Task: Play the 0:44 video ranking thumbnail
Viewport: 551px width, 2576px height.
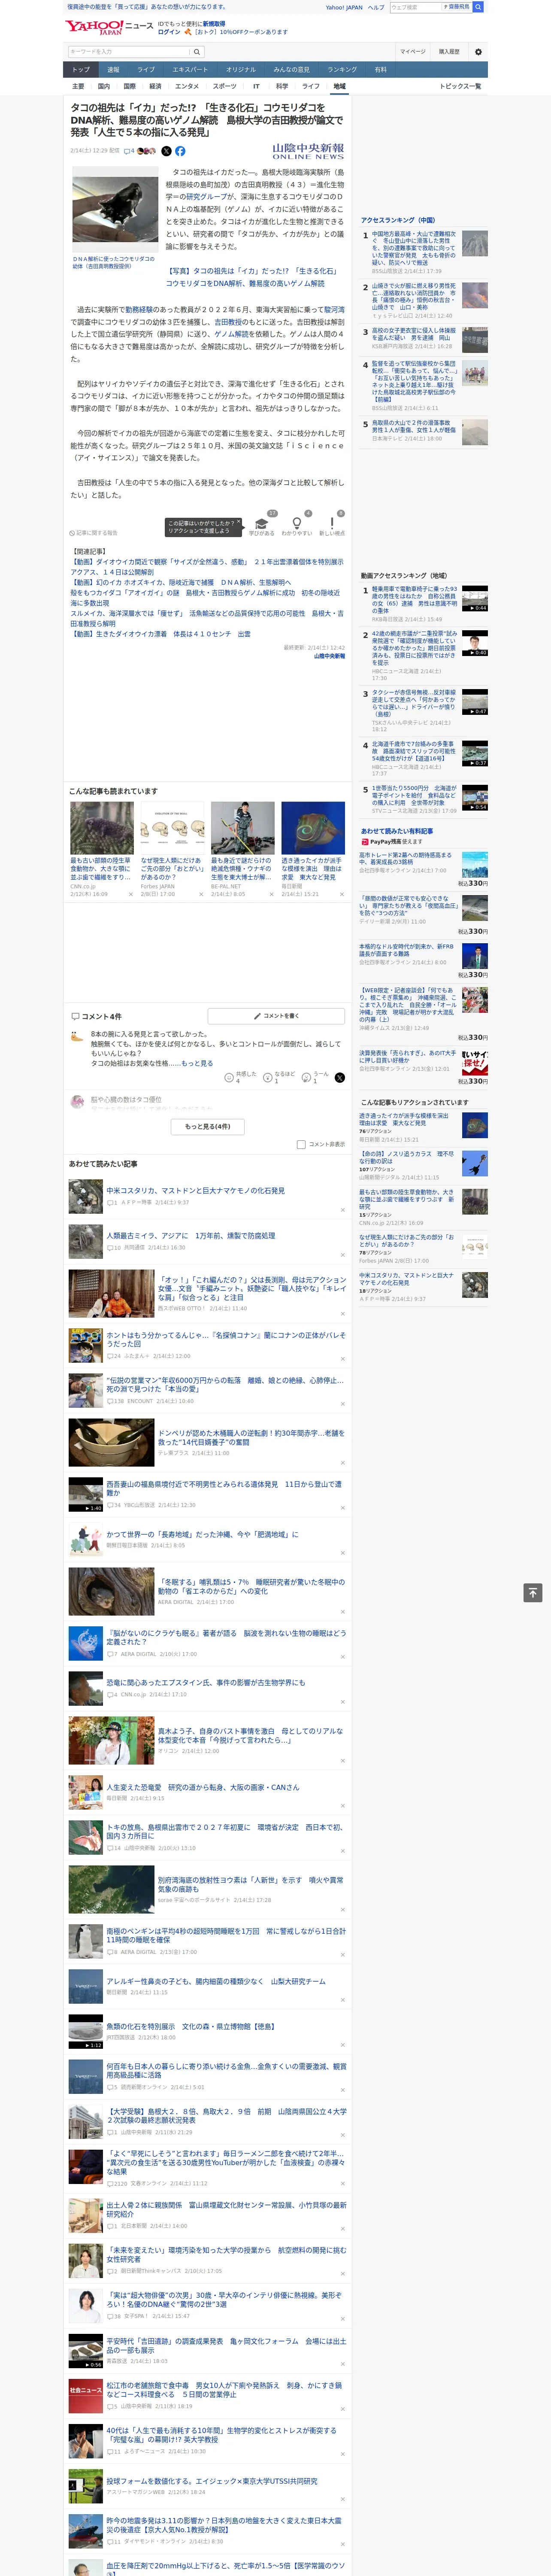Action: point(475,599)
